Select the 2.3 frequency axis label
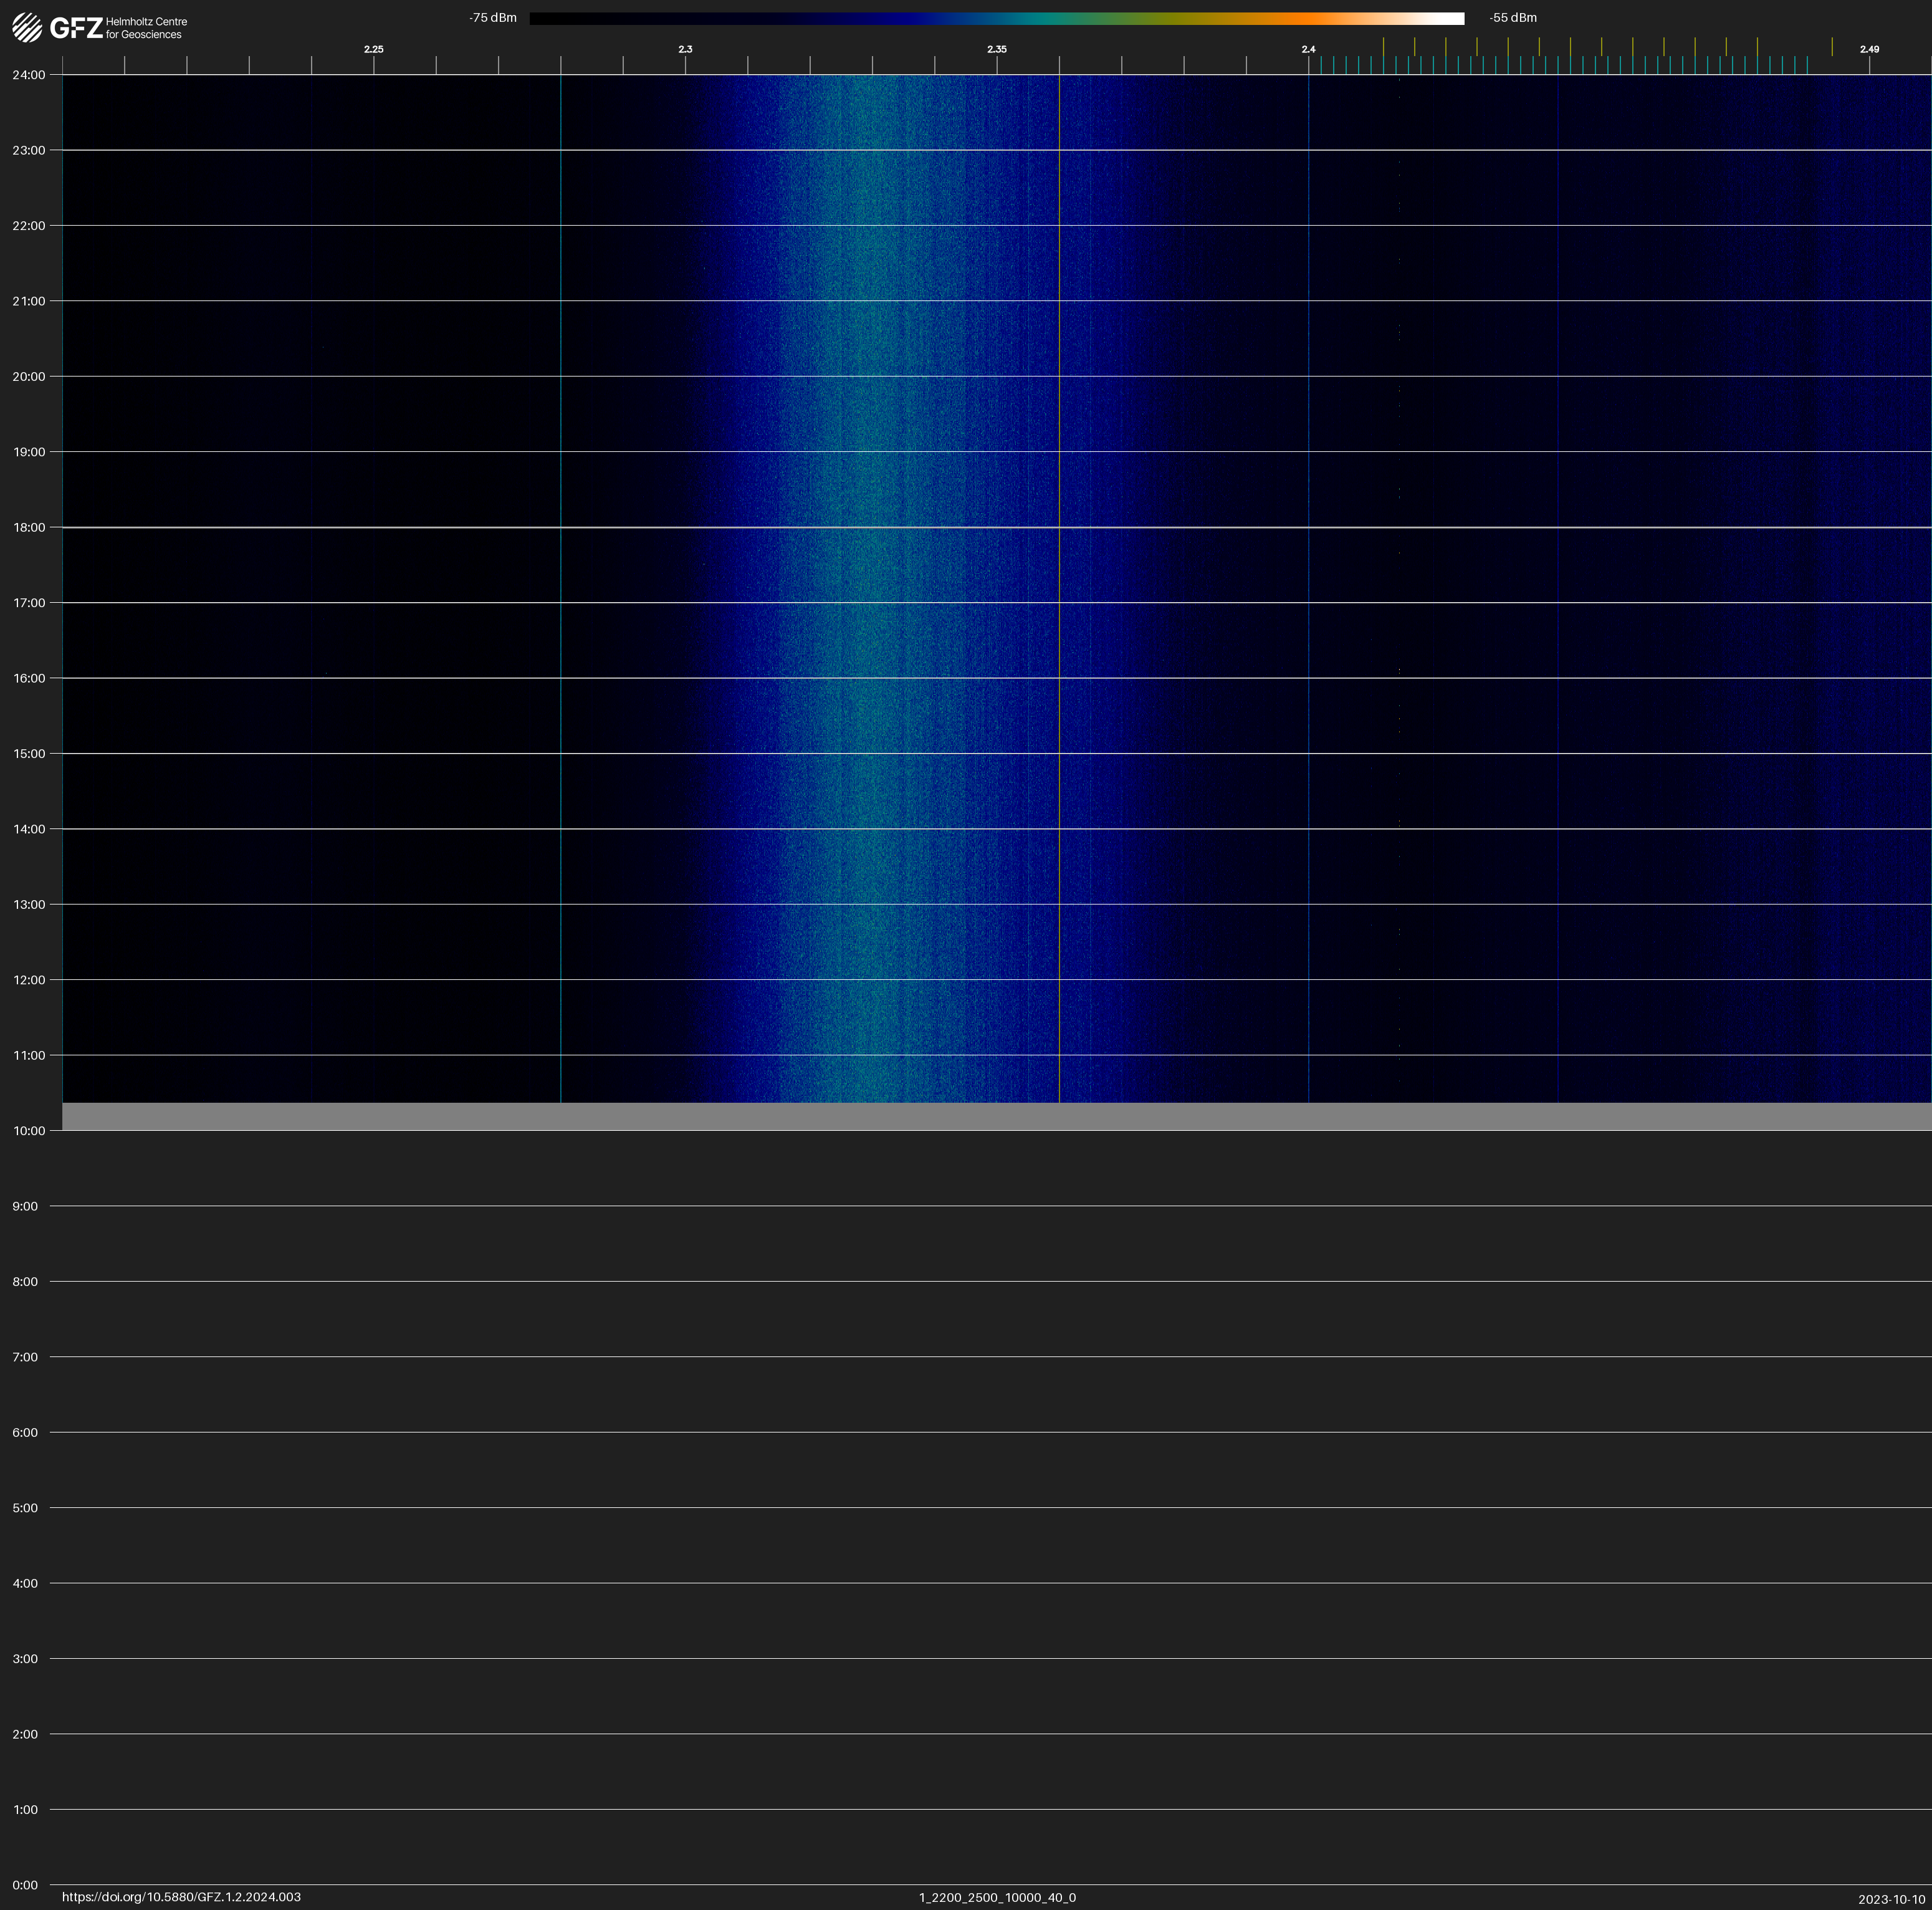The width and height of the screenshot is (1932, 1910). coord(685,49)
